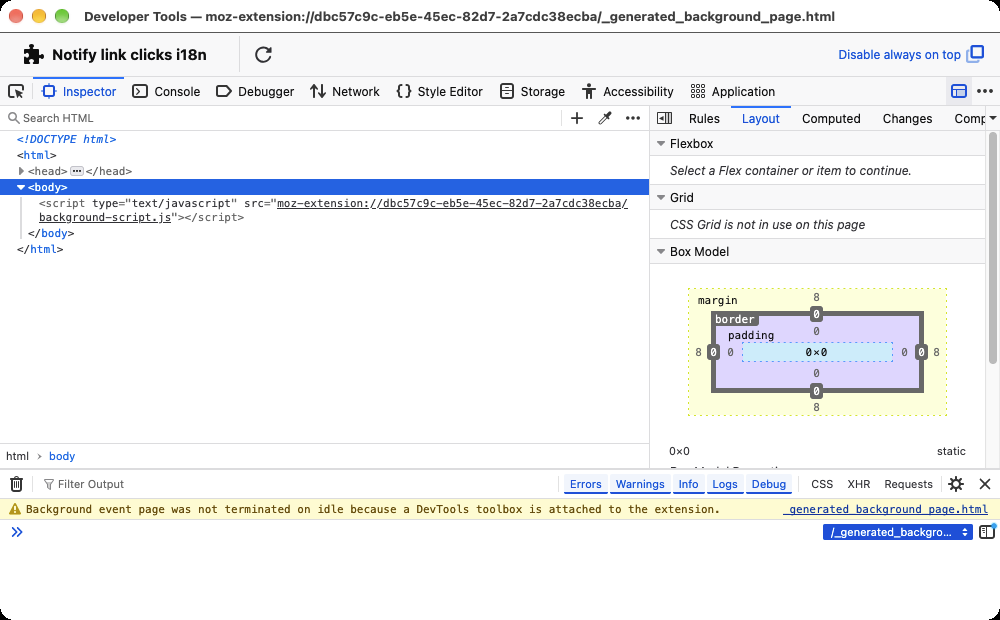Screen dimensions: 1000x620
Task: Open the evaluation context selector dropdown
Action: tap(897, 532)
